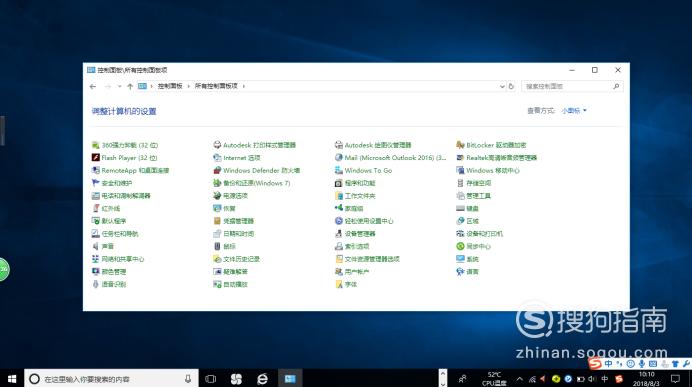Open 电源选项 power options
The image size is (692, 387).
(230, 195)
